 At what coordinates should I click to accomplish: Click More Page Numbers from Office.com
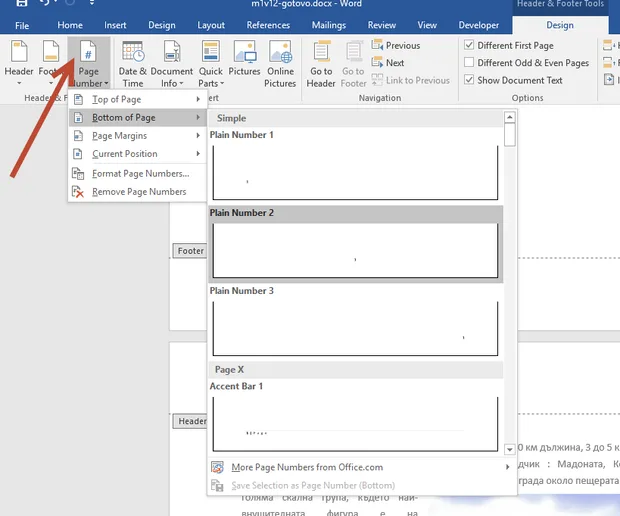(361, 467)
